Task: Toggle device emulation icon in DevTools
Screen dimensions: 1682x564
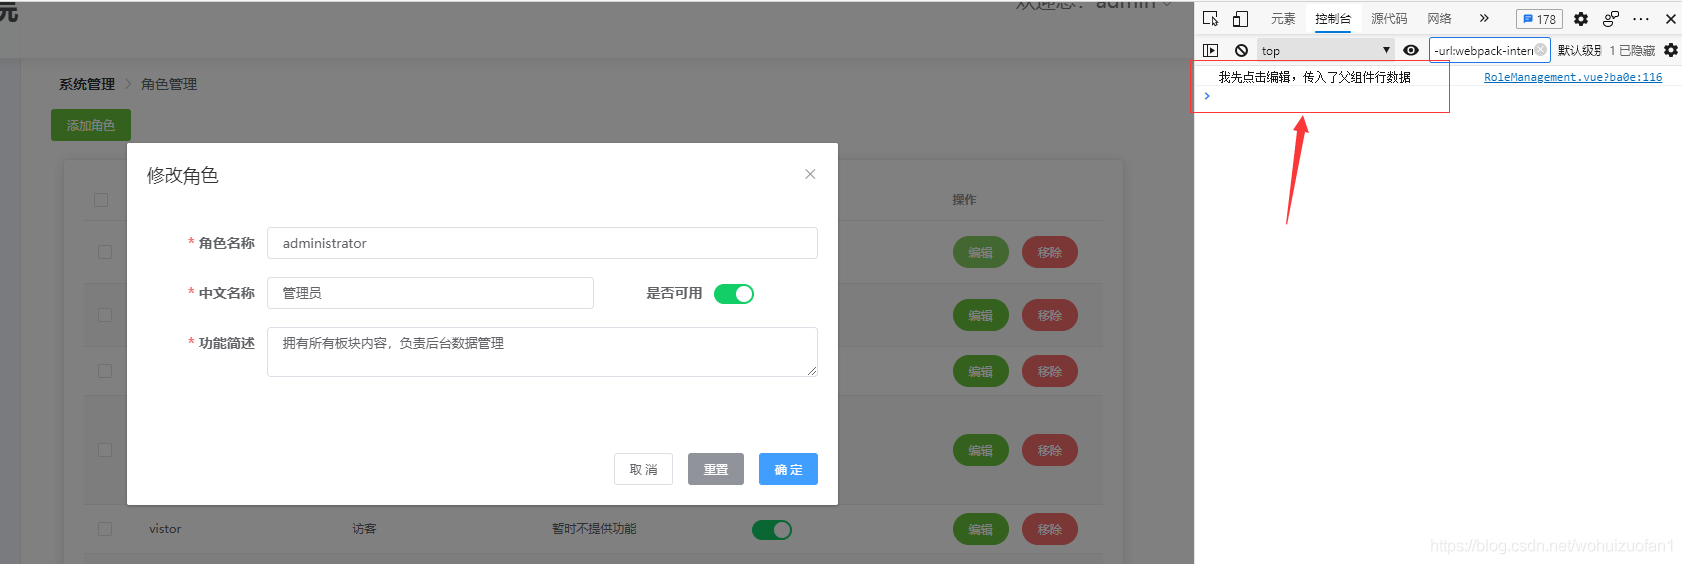Action: click(x=1240, y=19)
